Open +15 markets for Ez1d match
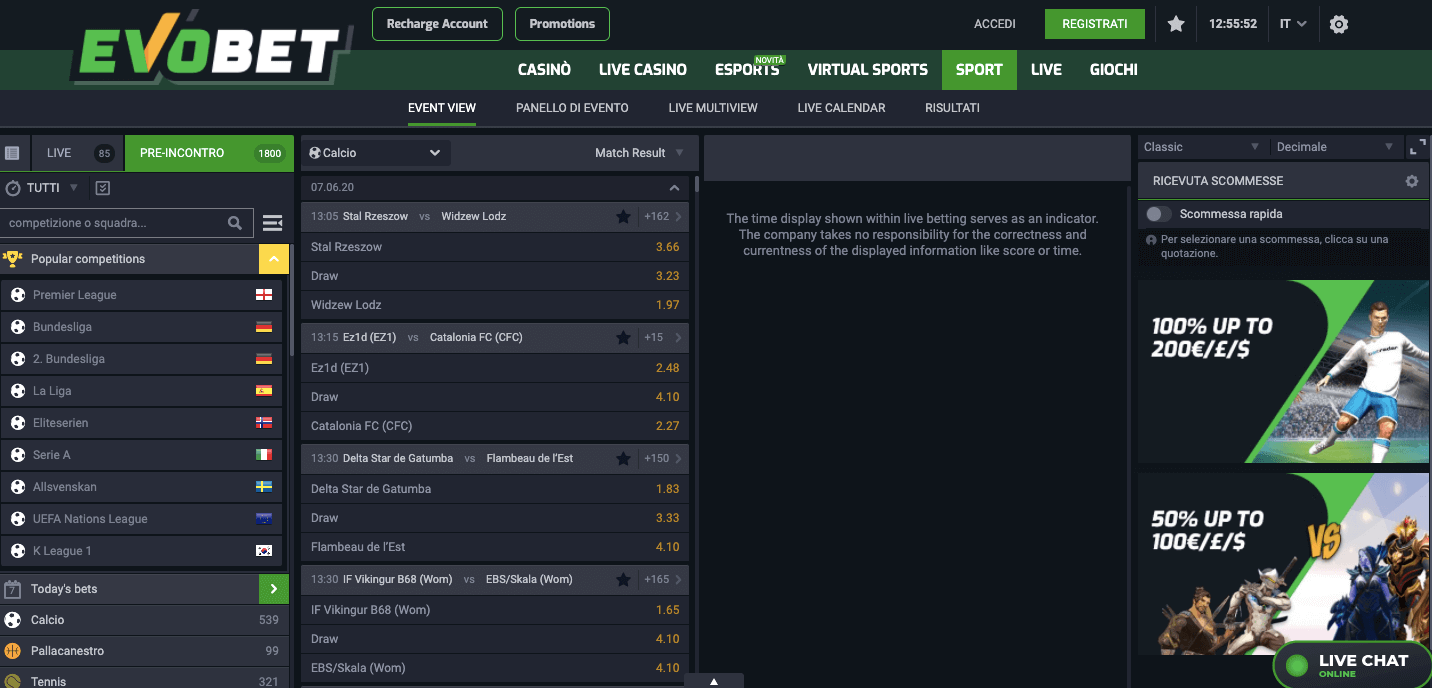1432x688 pixels. point(664,338)
